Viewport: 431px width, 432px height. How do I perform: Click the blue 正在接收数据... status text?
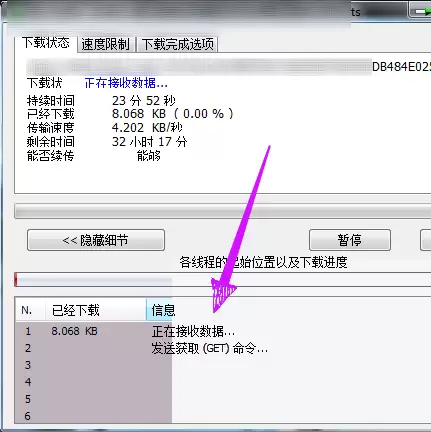point(126,83)
